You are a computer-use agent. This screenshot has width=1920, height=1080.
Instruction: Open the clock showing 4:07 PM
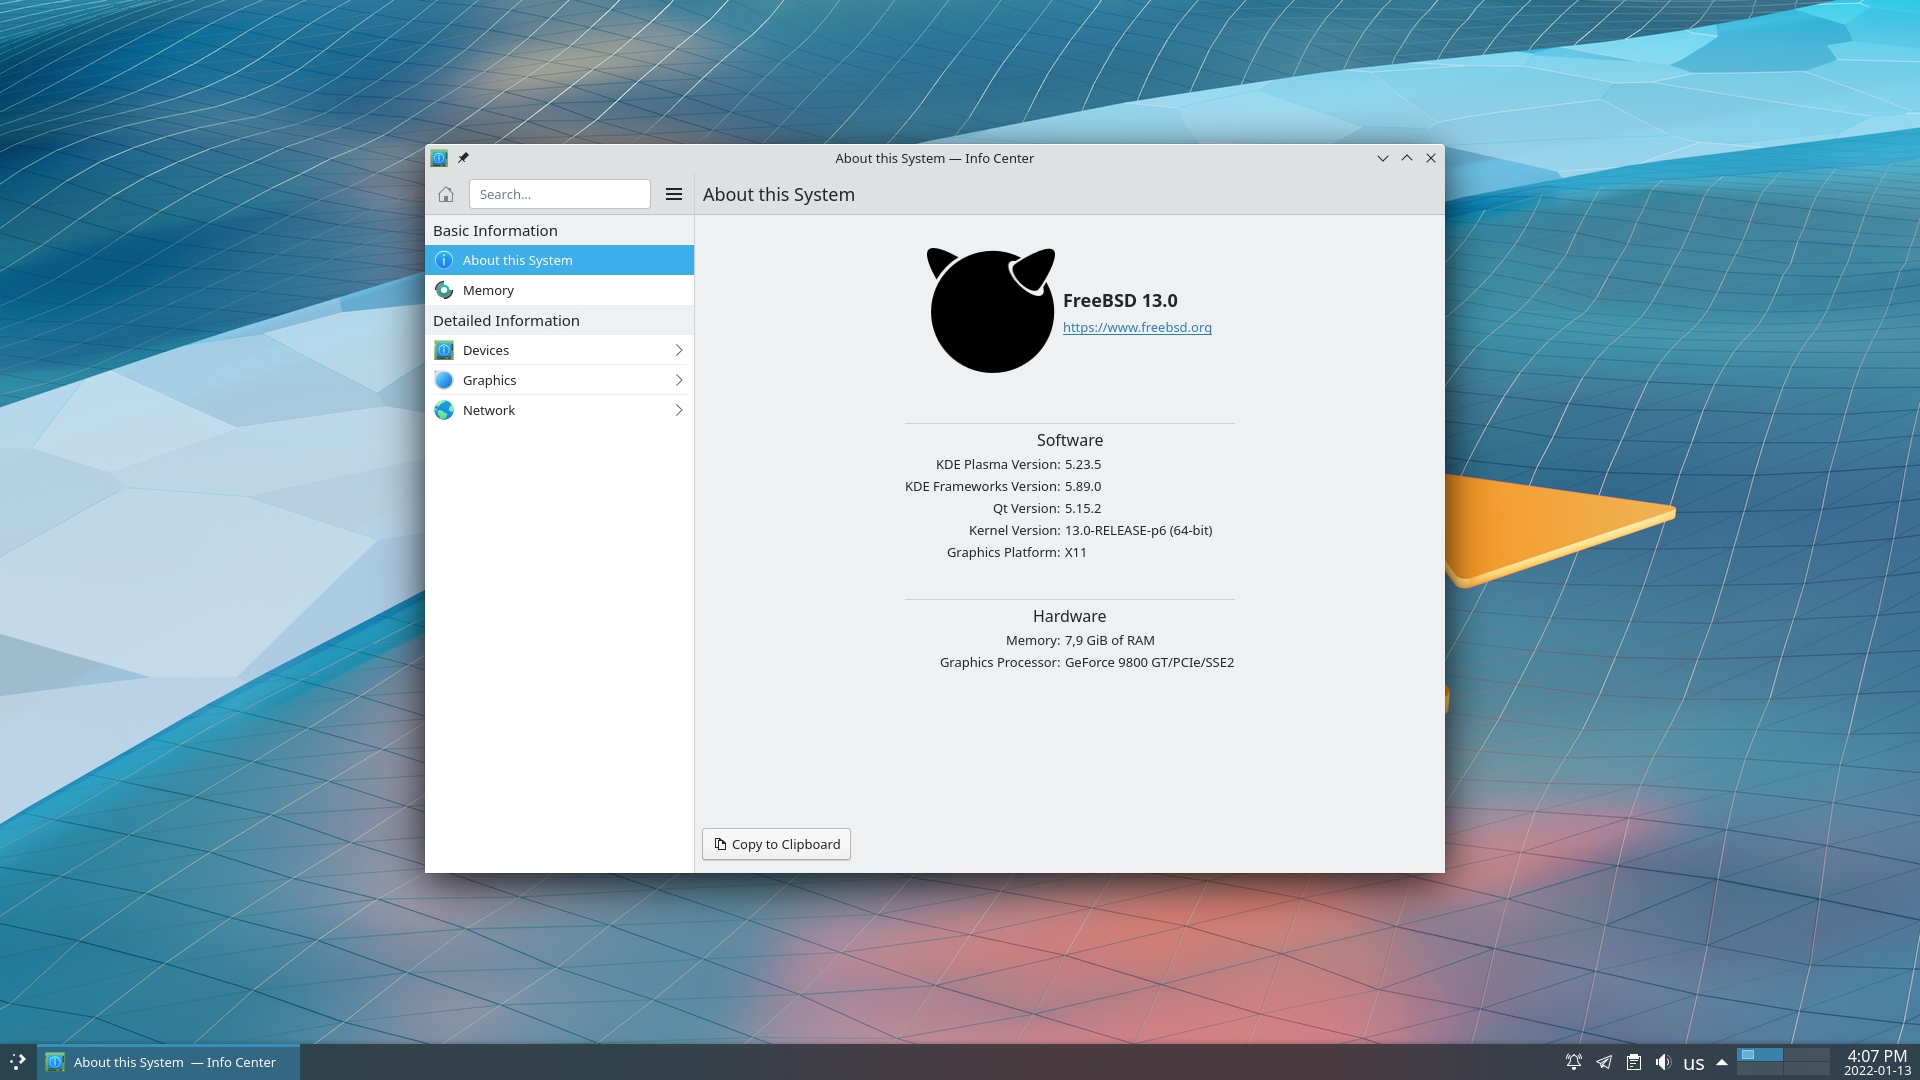click(x=1877, y=1062)
